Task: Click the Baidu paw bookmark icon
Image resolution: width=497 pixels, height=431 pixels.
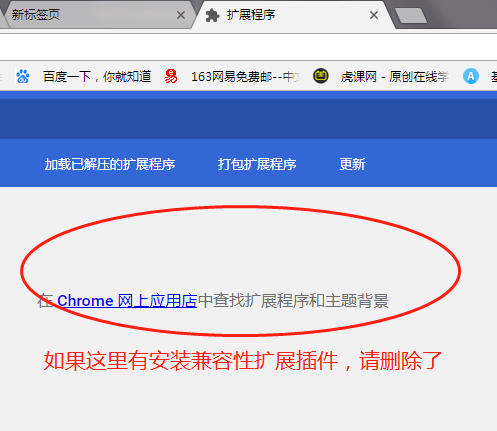Action: pos(23,76)
